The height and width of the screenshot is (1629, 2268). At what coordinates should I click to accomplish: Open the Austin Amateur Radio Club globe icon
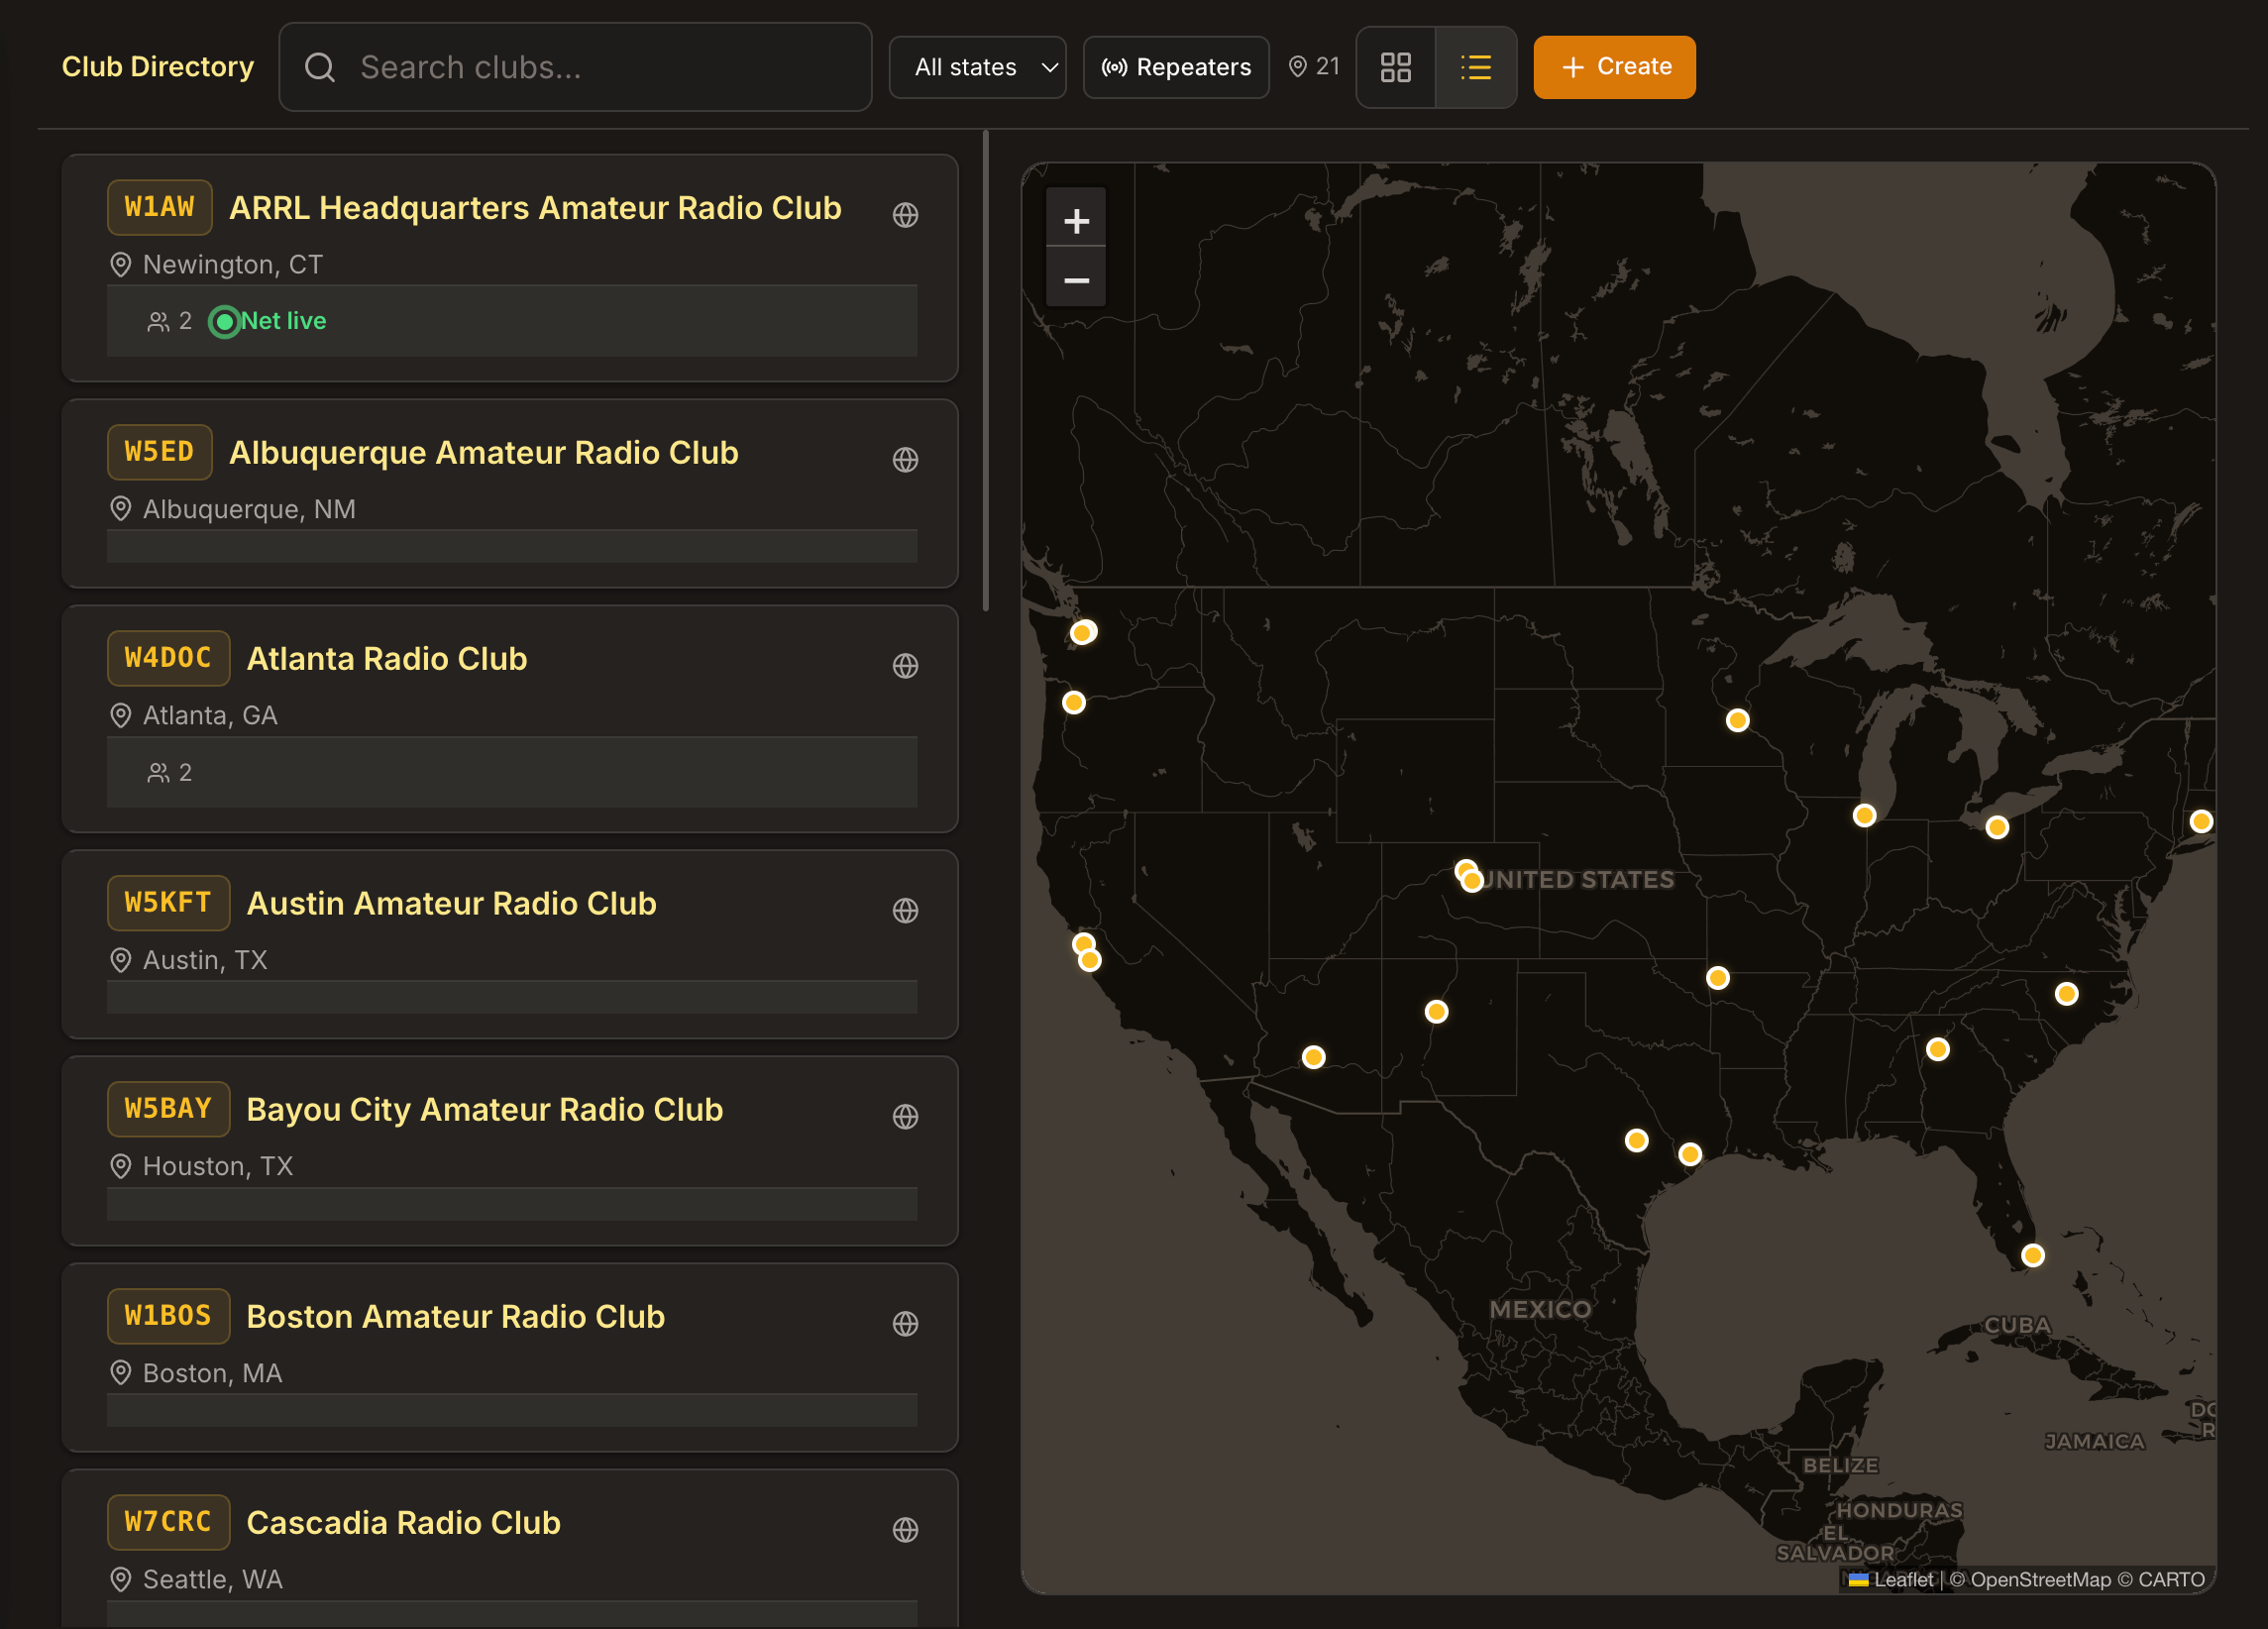tap(905, 911)
